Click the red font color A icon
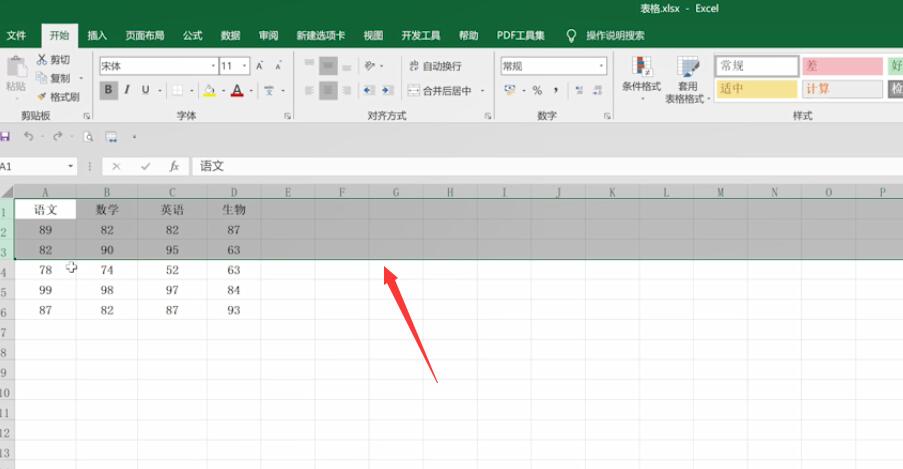Image resolution: width=903 pixels, height=469 pixels. pos(237,90)
